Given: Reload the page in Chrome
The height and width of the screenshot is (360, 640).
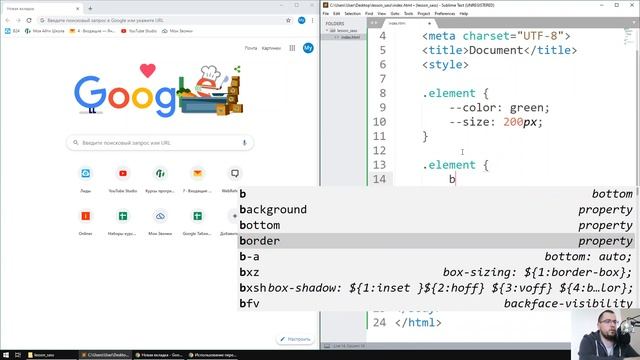Looking at the screenshot, I should [x=29, y=20].
